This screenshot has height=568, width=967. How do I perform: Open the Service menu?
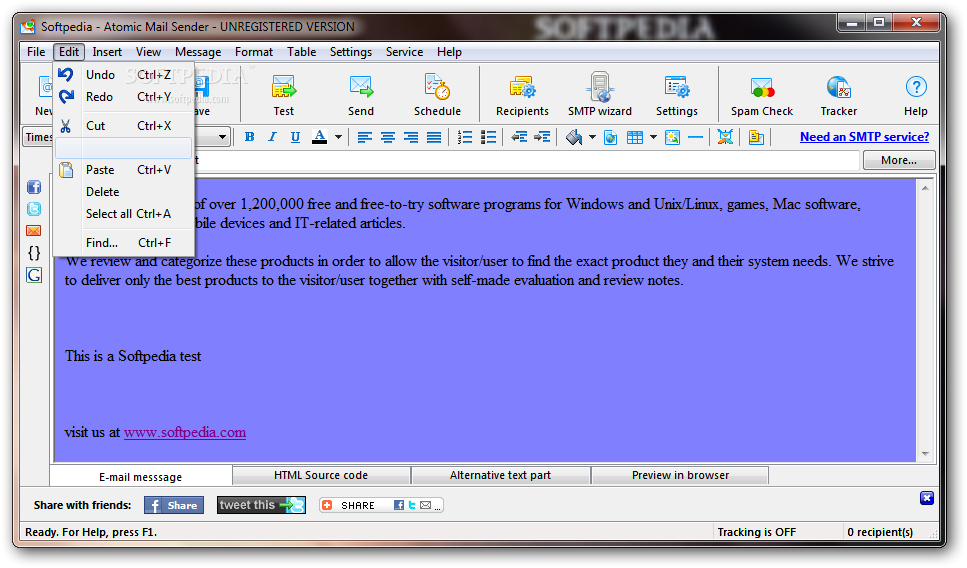click(405, 52)
